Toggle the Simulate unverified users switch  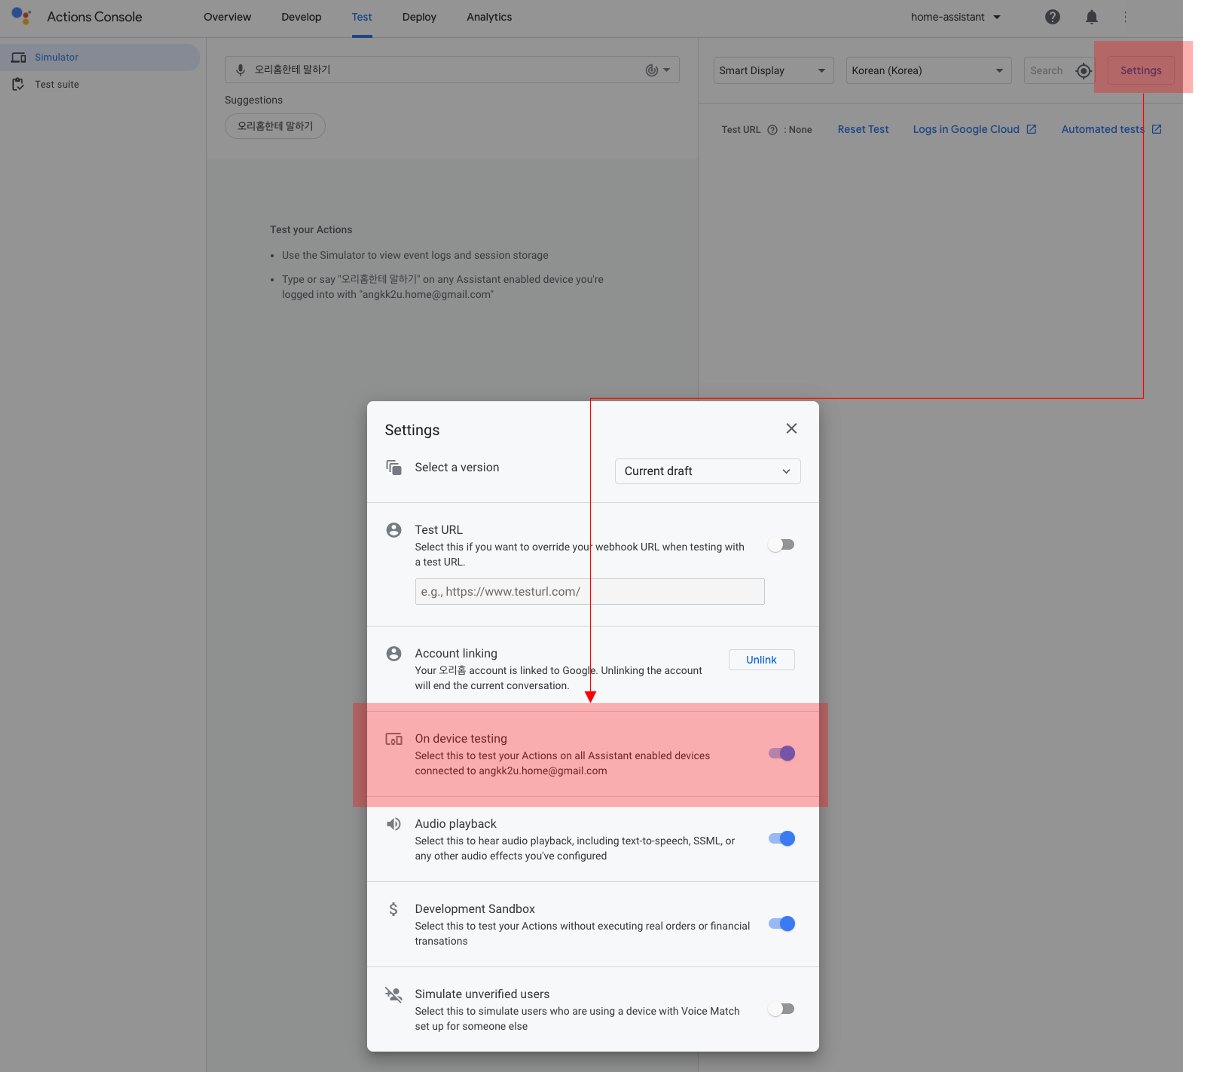(781, 1009)
